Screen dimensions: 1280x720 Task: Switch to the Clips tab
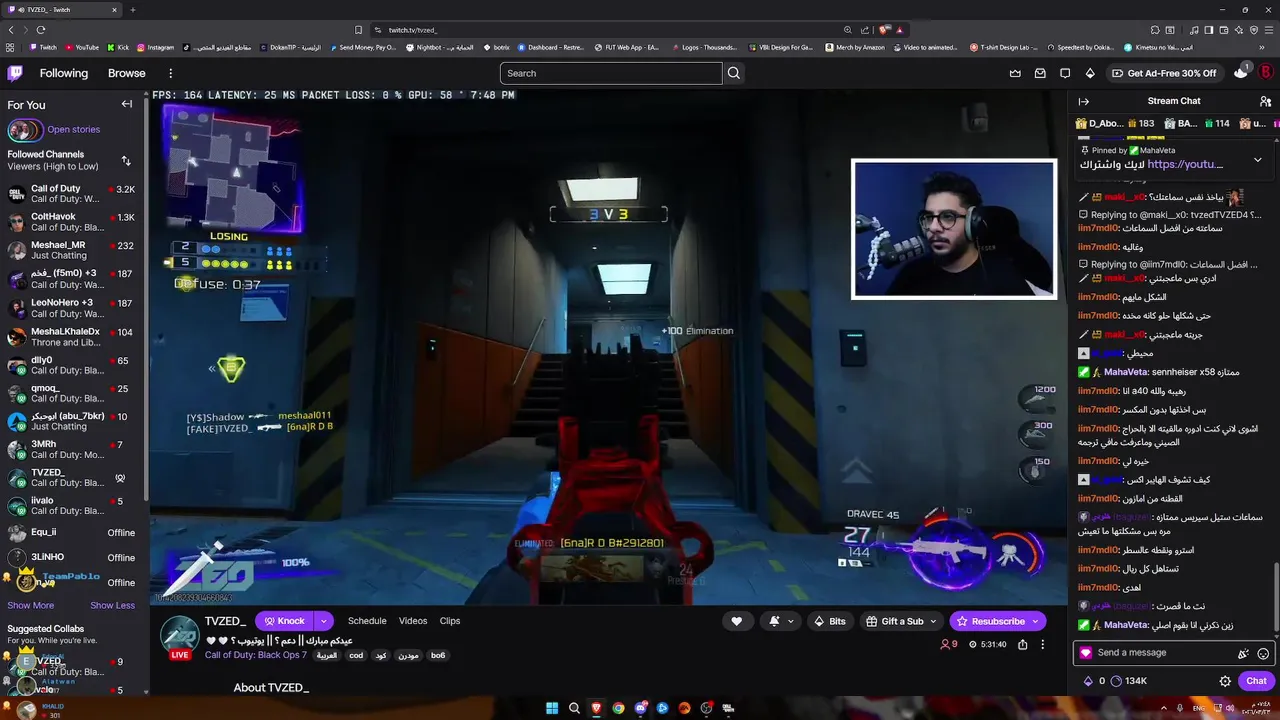tap(450, 621)
